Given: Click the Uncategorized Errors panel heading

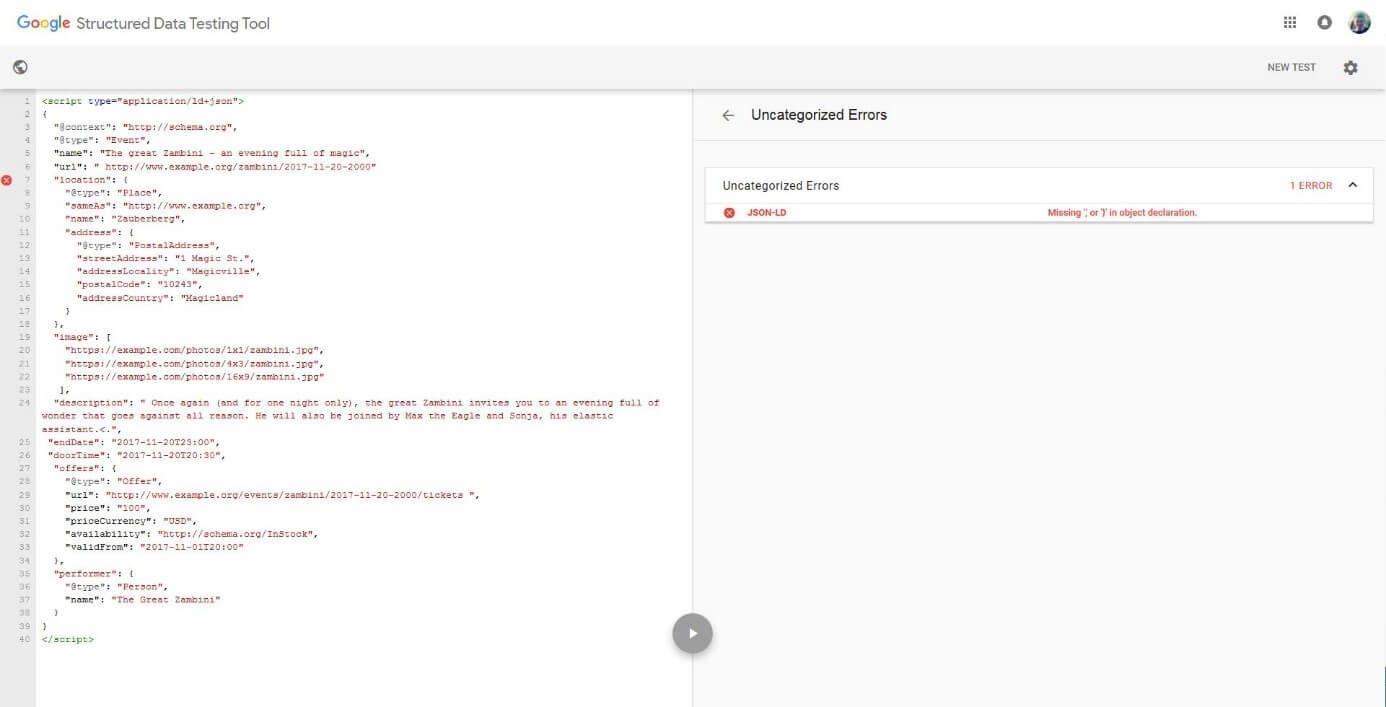Looking at the screenshot, I should pos(781,186).
